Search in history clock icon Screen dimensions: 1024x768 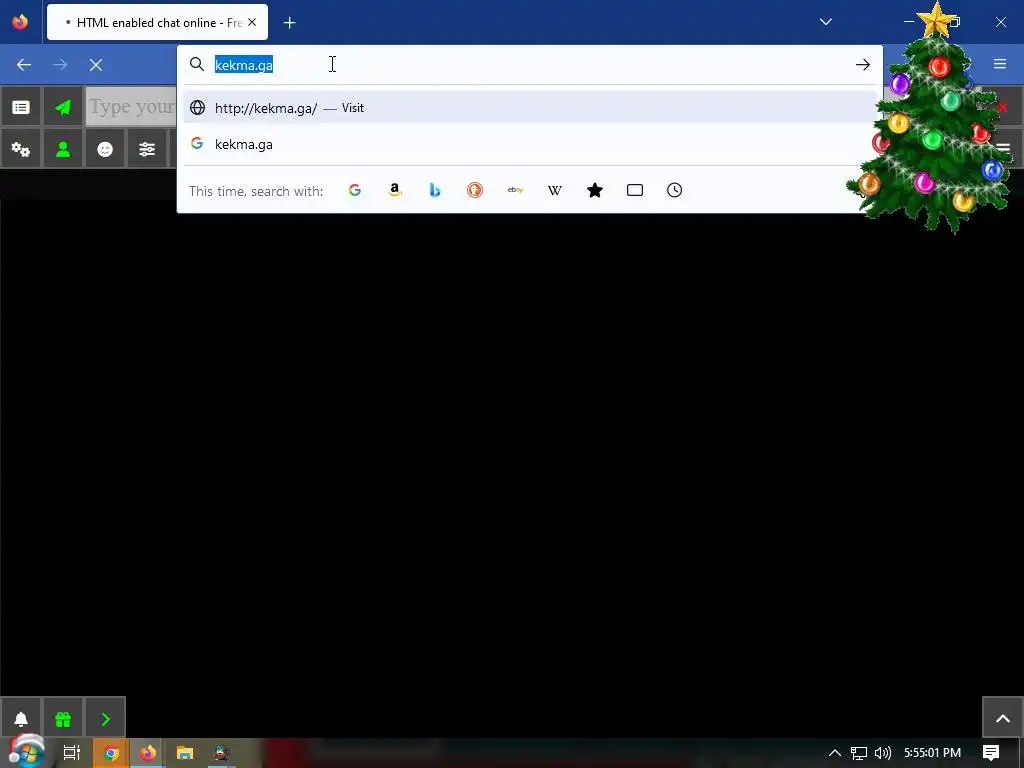[675, 190]
